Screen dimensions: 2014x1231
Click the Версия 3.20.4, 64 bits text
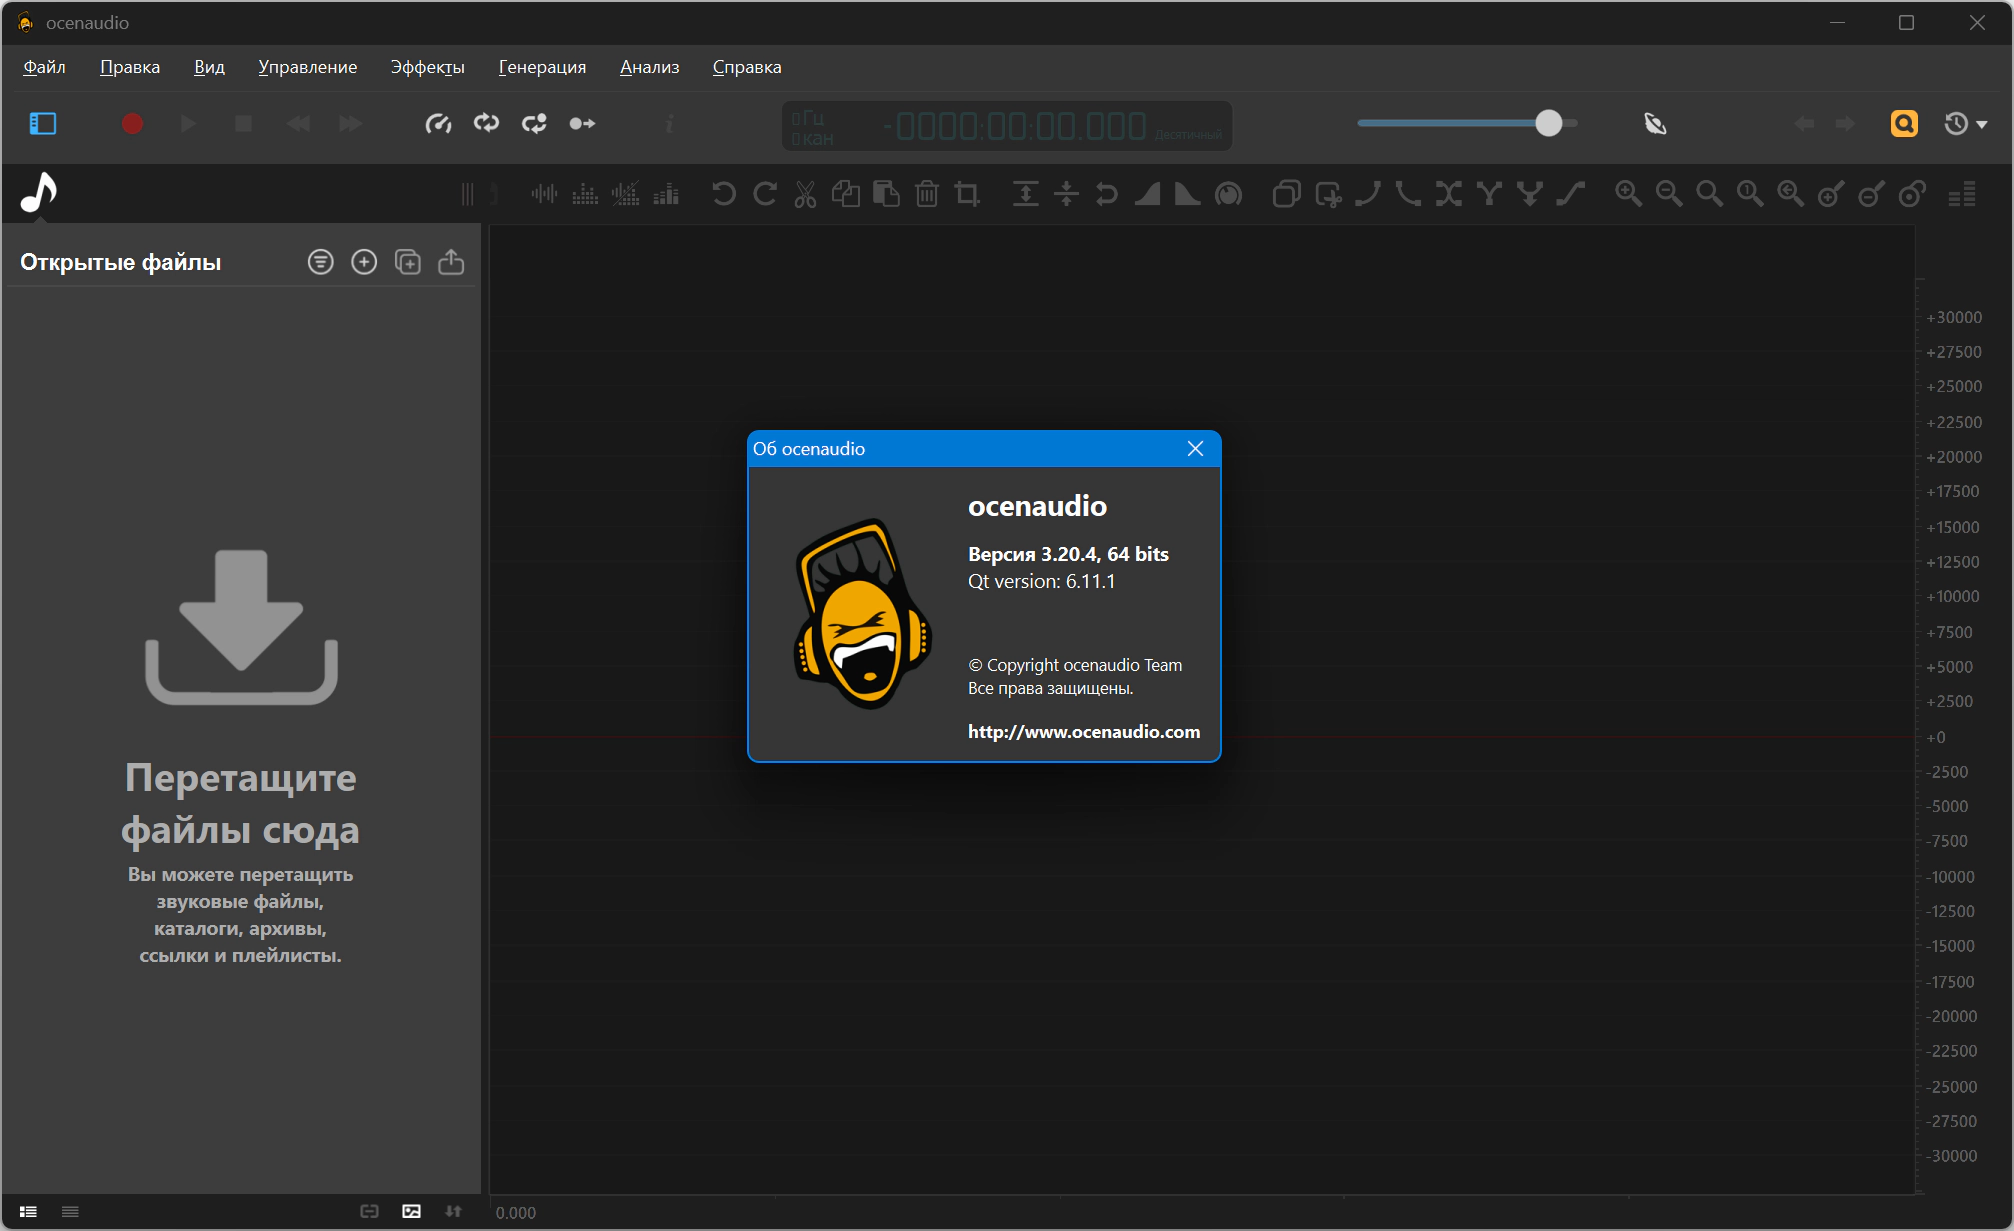point(1068,554)
